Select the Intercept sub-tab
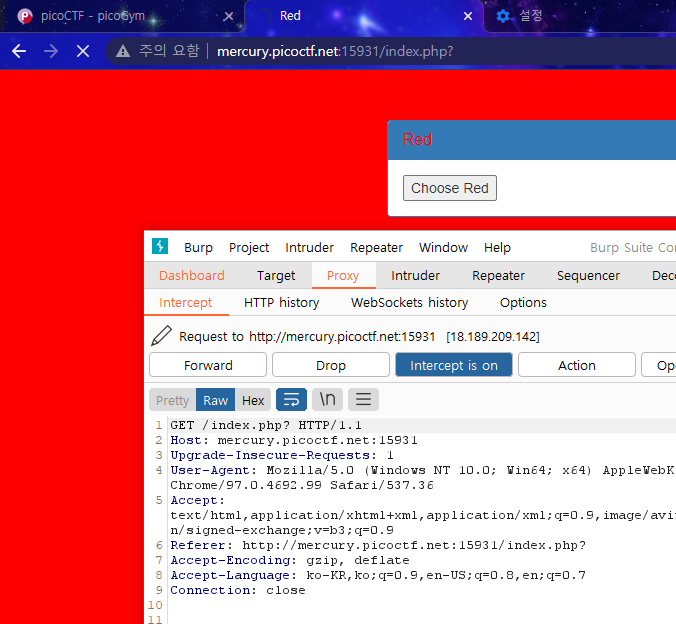Viewport: 676px width, 624px height. (185, 303)
